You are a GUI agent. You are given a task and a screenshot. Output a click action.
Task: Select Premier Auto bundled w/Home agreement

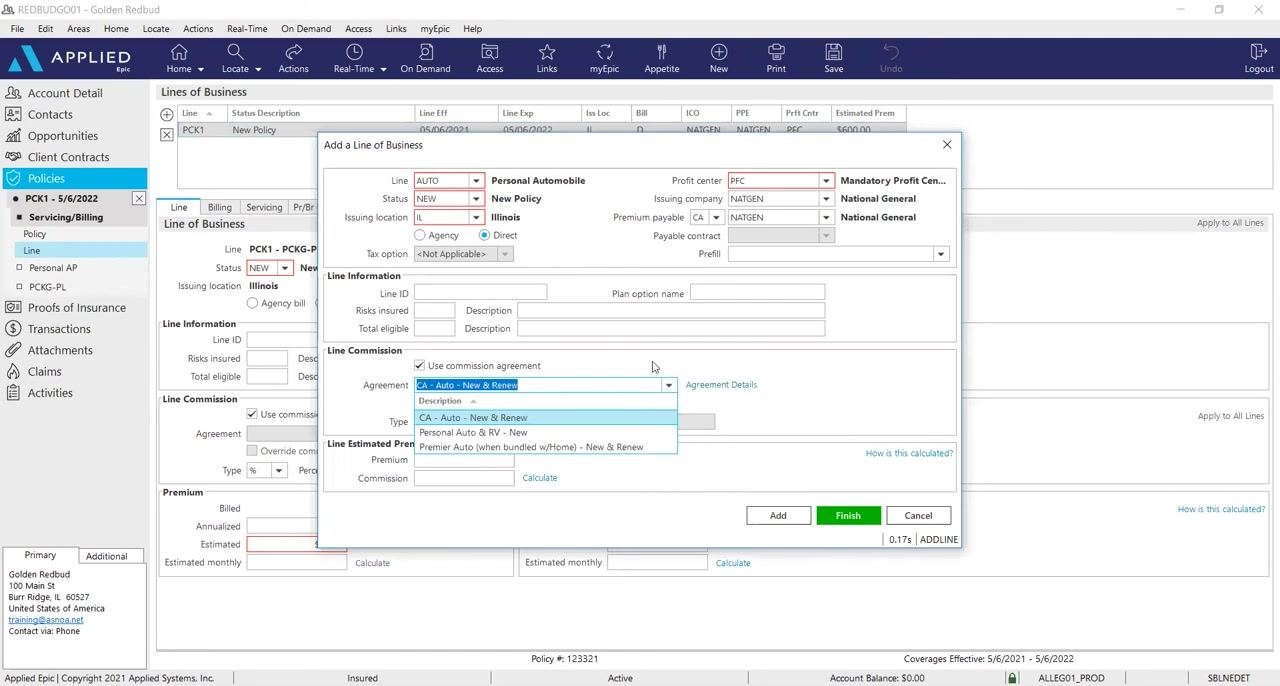pos(546,447)
